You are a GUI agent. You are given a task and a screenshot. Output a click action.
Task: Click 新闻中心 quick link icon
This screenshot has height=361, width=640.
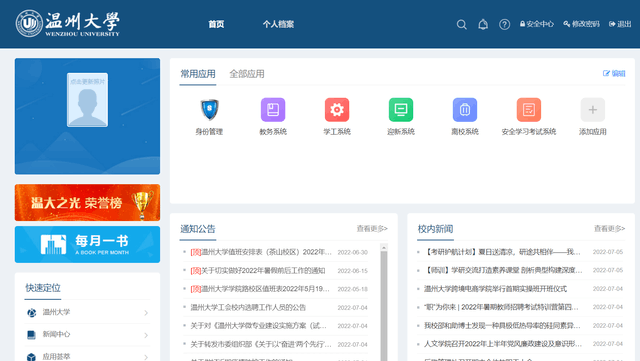click(x=31, y=335)
